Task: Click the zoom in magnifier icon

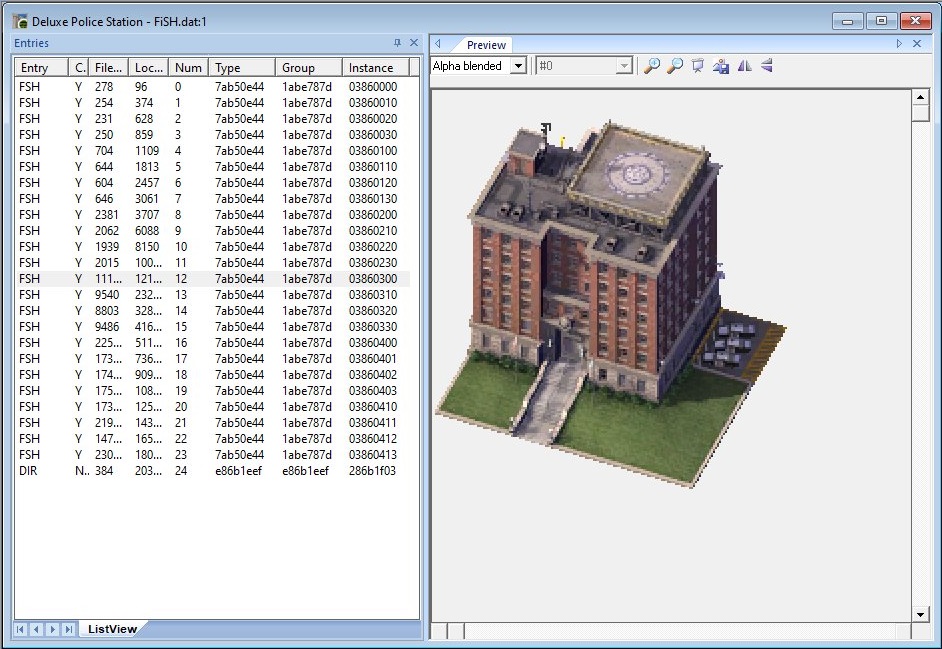Action: [x=652, y=66]
